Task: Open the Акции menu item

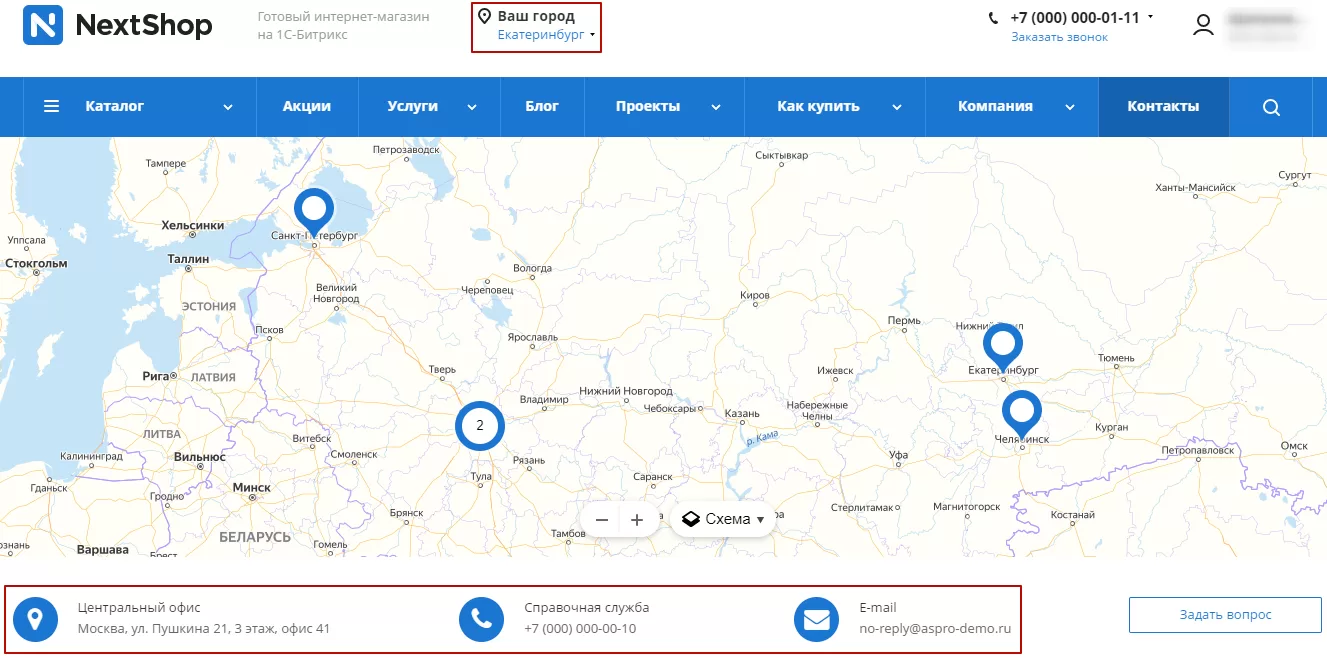Action: tap(307, 106)
